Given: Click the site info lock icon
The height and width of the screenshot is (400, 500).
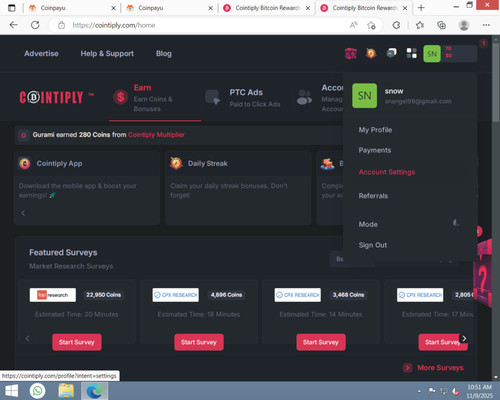Looking at the screenshot, I should pyautogui.click(x=61, y=25).
